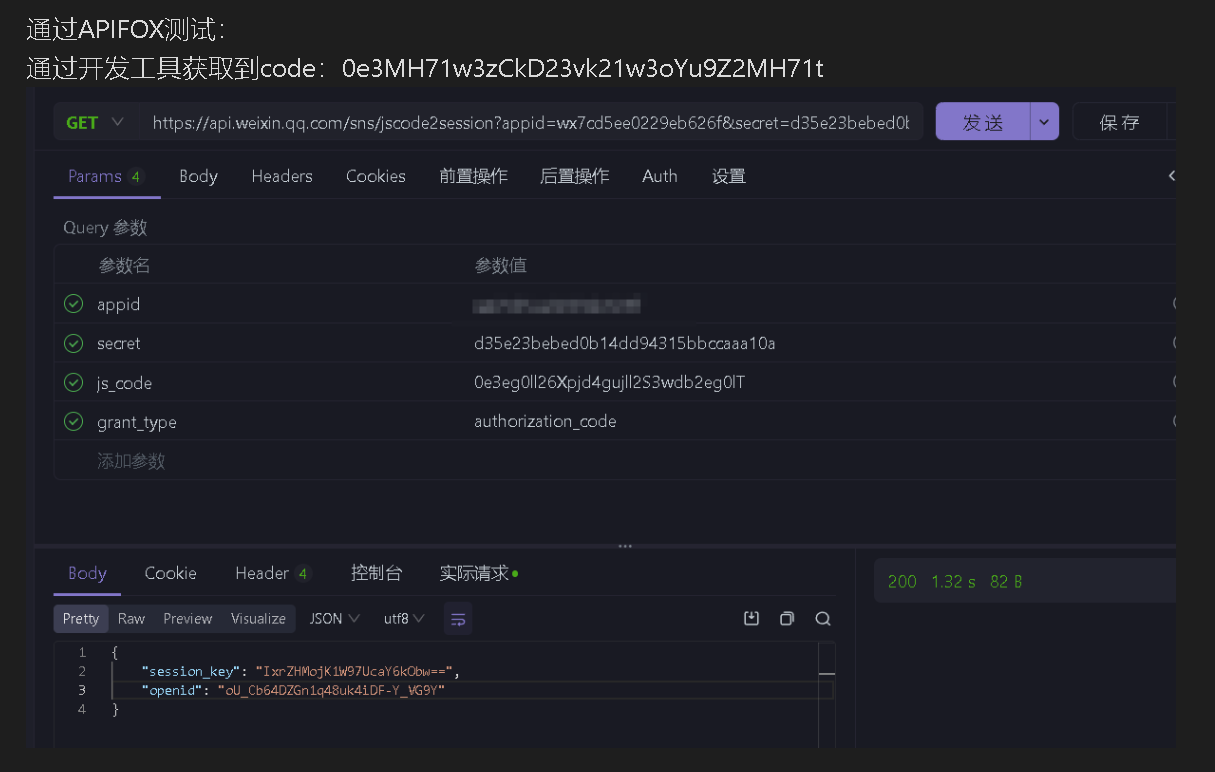Click the request URL input field
The width and height of the screenshot is (1215, 772).
[x=530, y=122]
